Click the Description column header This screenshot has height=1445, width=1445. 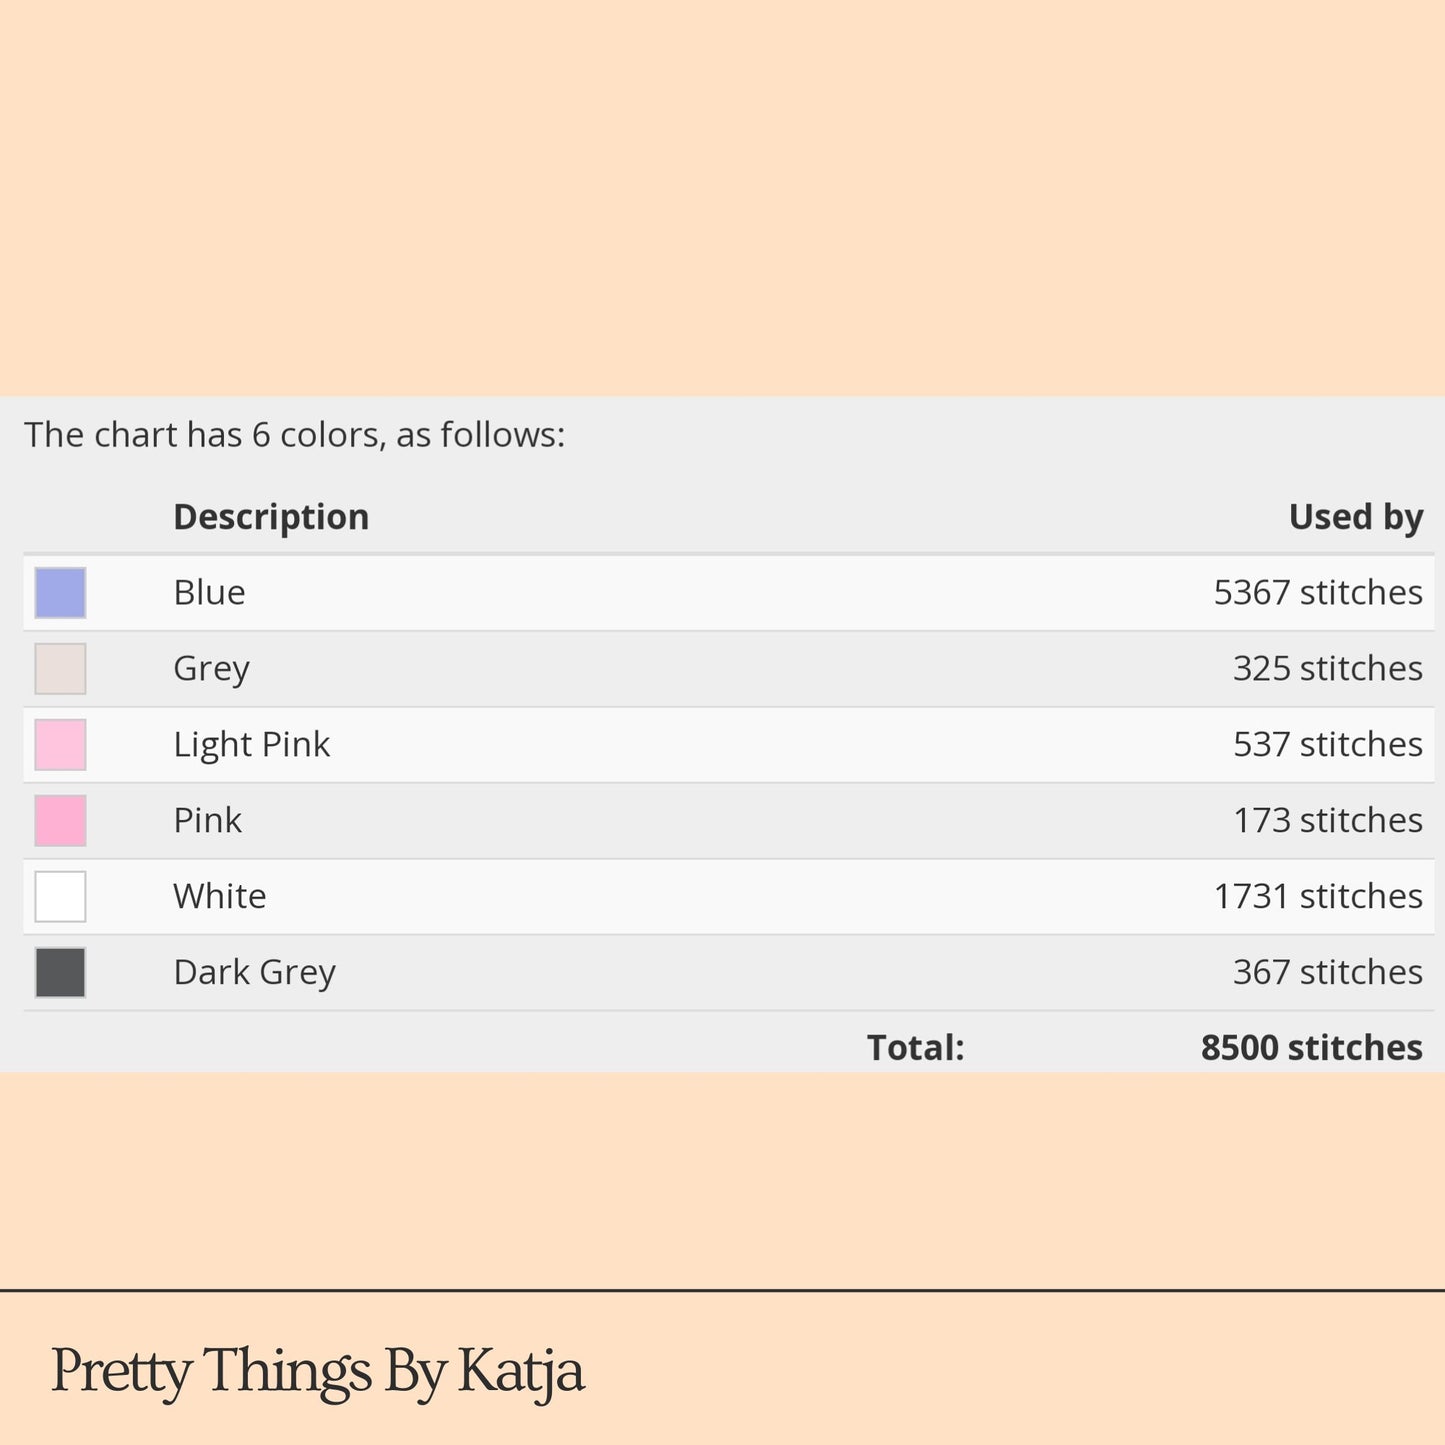pos(271,517)
